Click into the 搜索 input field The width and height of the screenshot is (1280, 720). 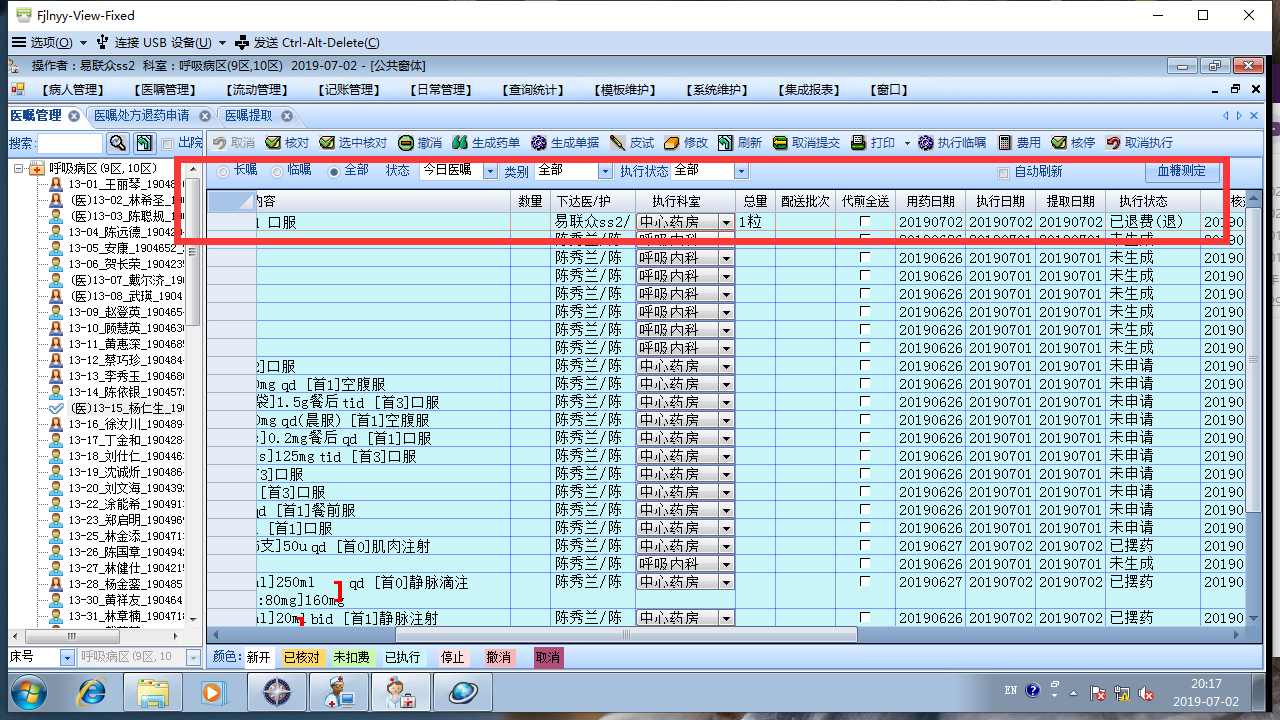(x=69, y=143)
